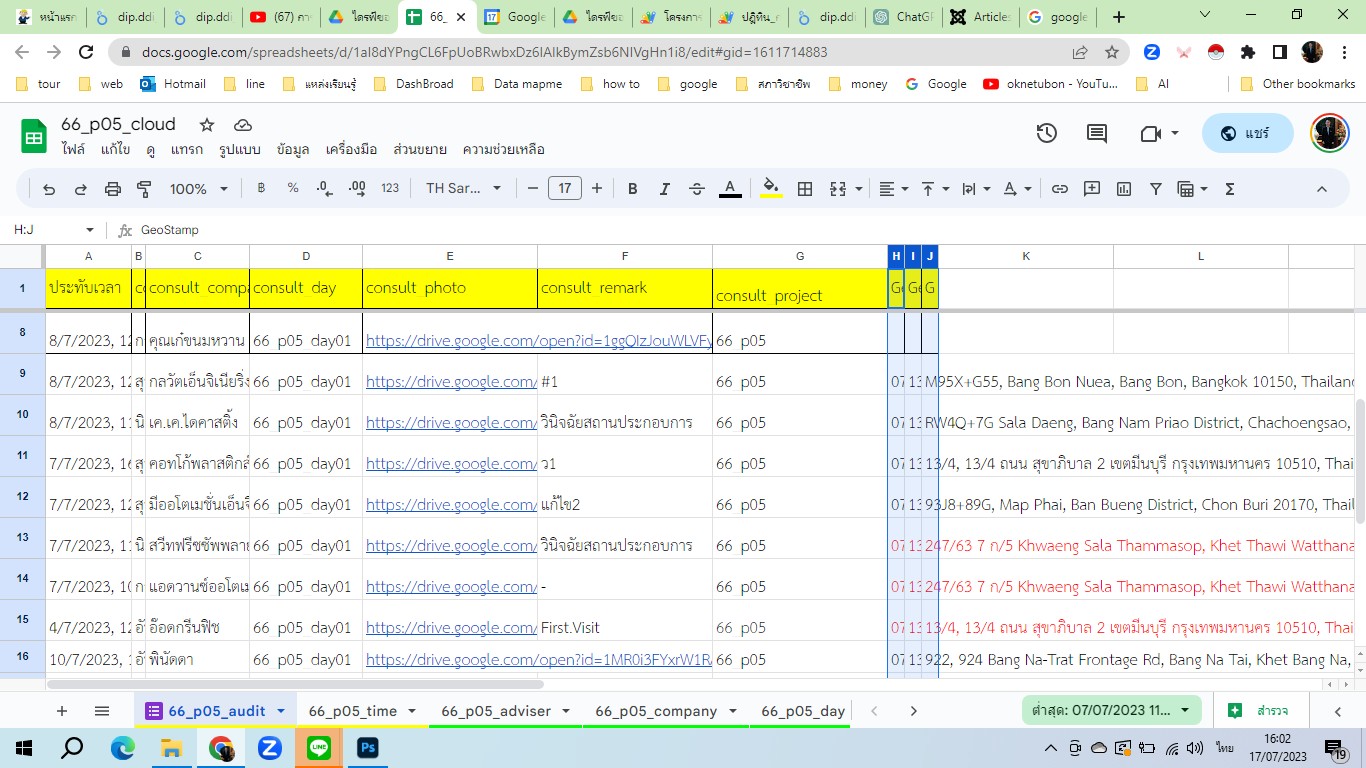Screen dimensions: 1366x768
Task: Insert a link from toolbar
Action: 1059,189
